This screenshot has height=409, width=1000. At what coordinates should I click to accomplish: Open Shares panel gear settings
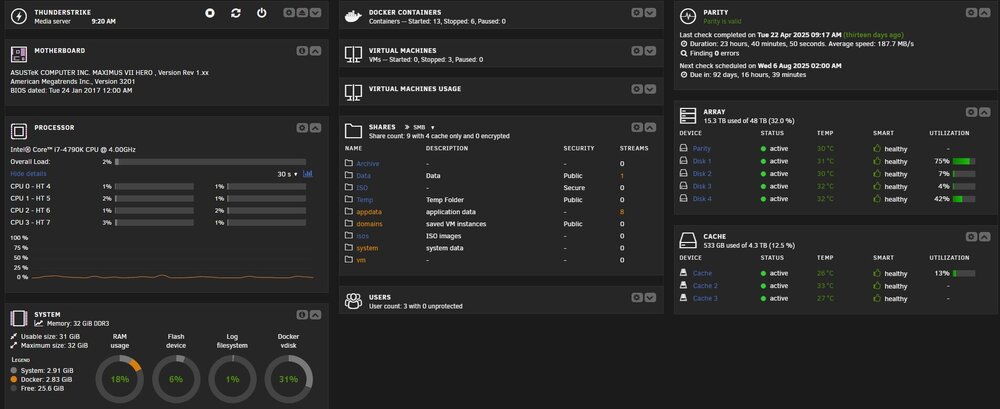click(x=636, y=128)
